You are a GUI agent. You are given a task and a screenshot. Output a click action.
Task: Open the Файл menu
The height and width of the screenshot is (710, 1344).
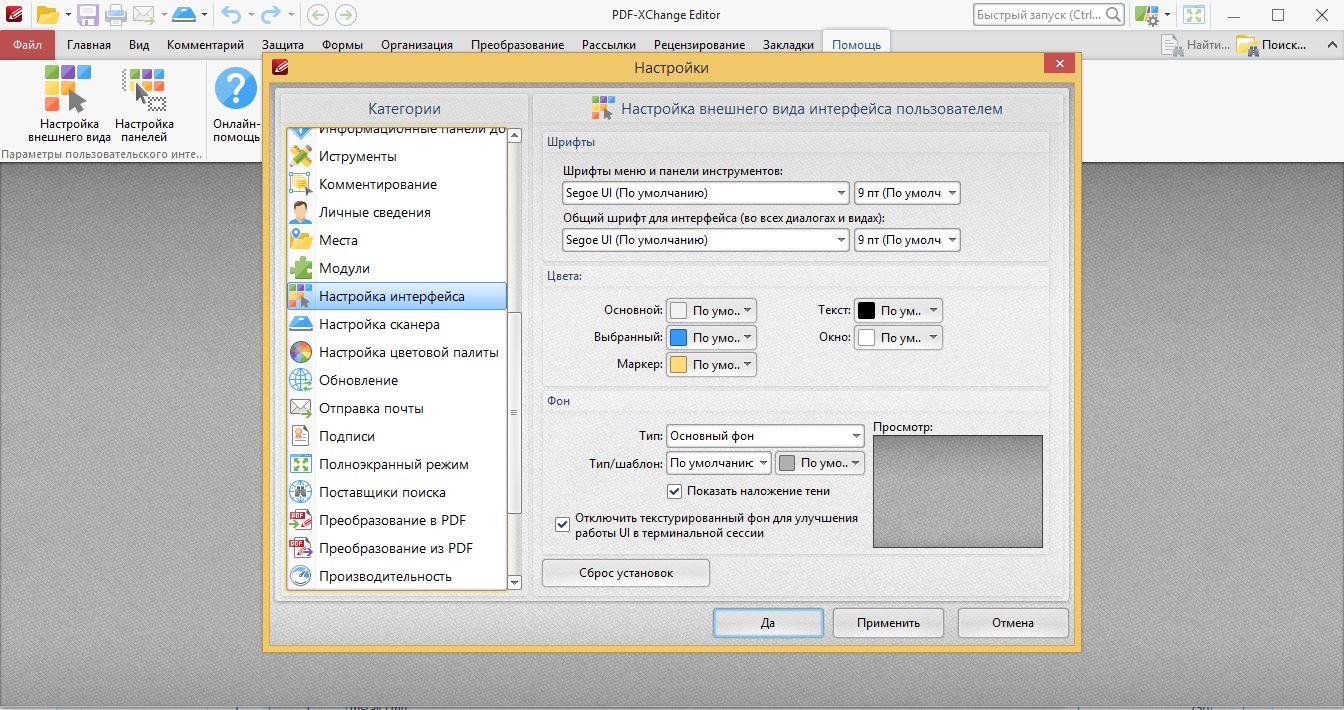click(x=27, y=44)
